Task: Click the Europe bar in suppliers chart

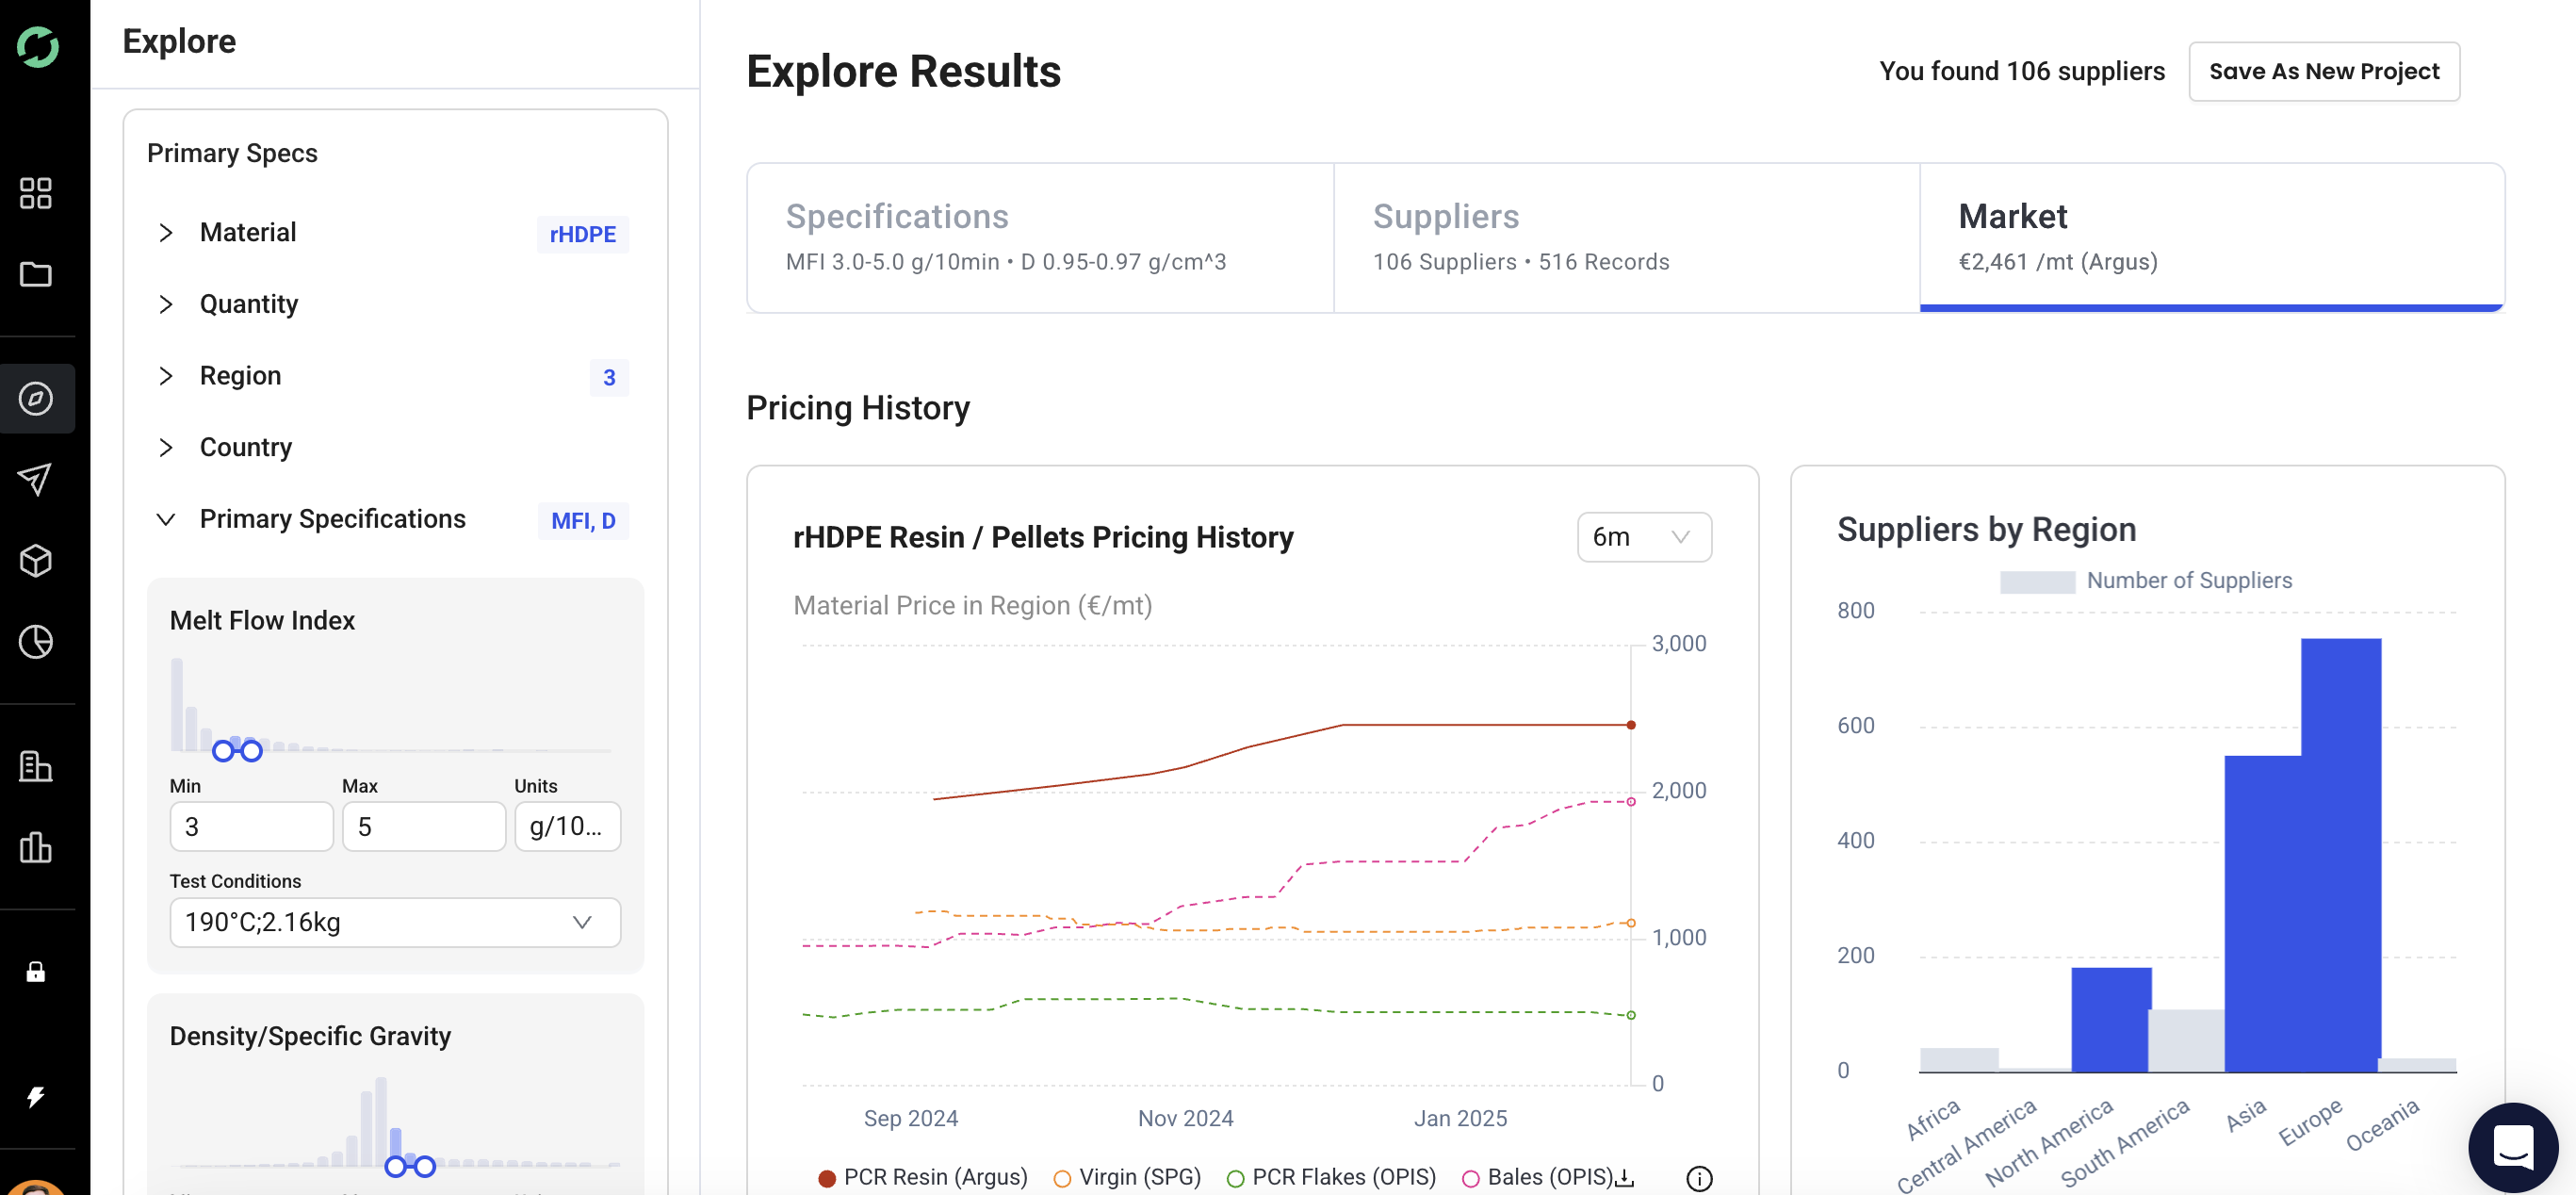Action: 2340,855
